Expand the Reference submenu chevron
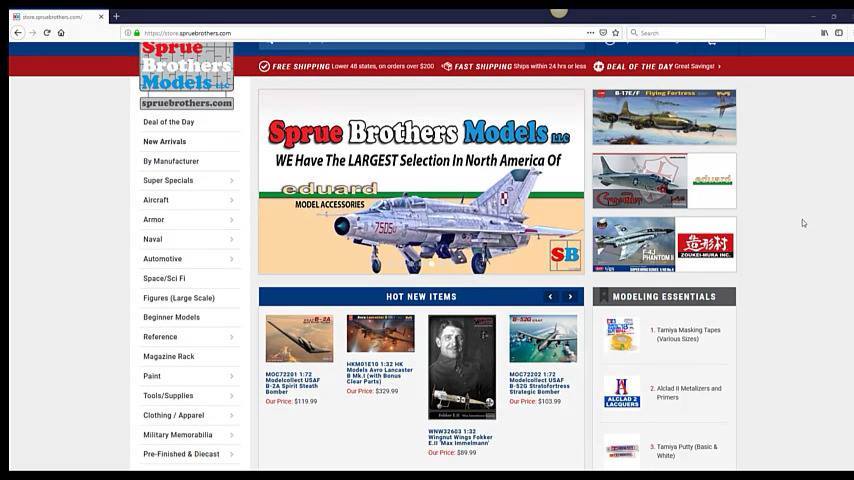The height and width of the screenshot is (480, 854). [x=231, y=337]
